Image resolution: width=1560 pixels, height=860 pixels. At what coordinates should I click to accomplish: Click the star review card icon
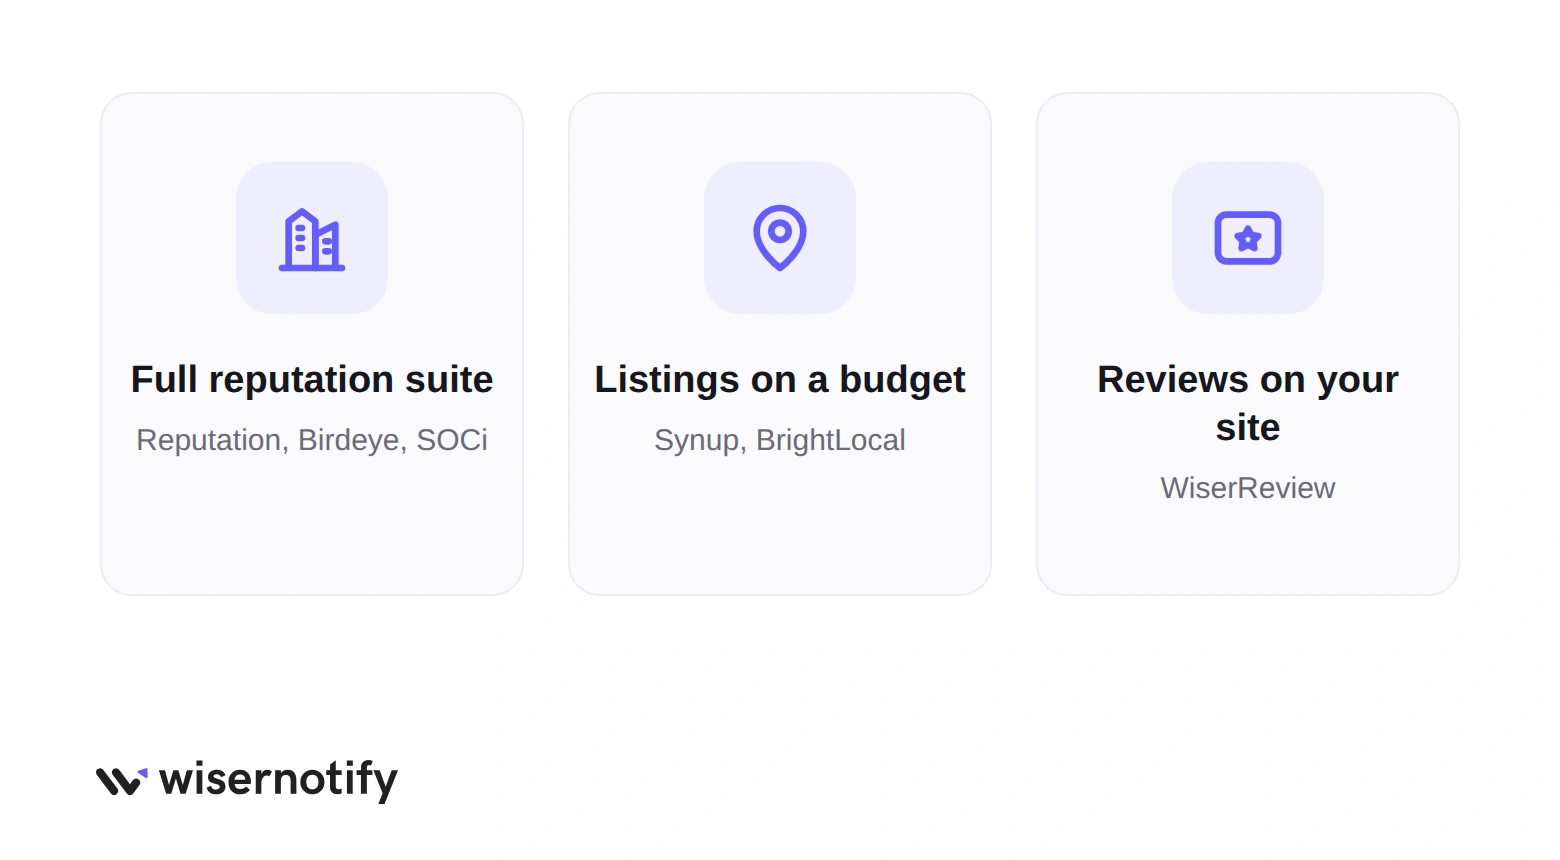click(x=1248, y=238)
